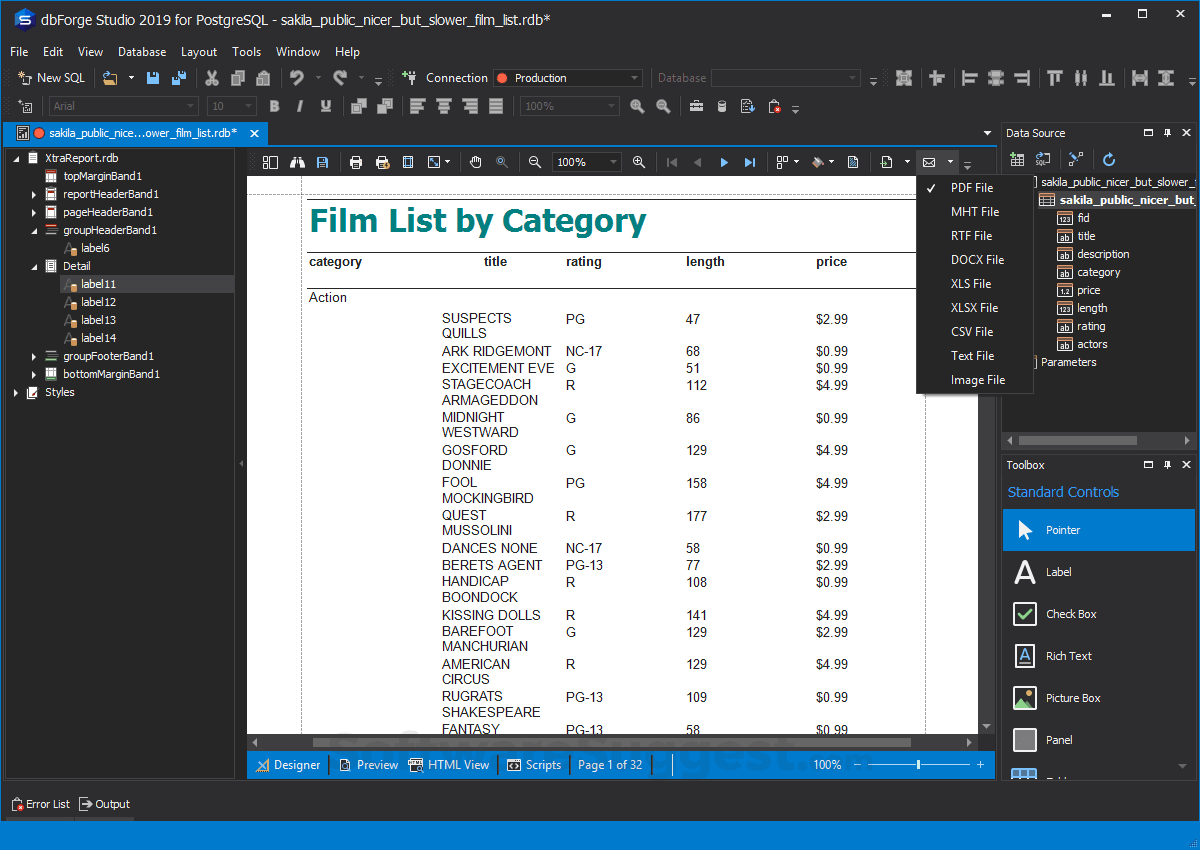
Task: Click the Save icon in main toolbar
Action: pyautogui.click(x=153, y=78)
